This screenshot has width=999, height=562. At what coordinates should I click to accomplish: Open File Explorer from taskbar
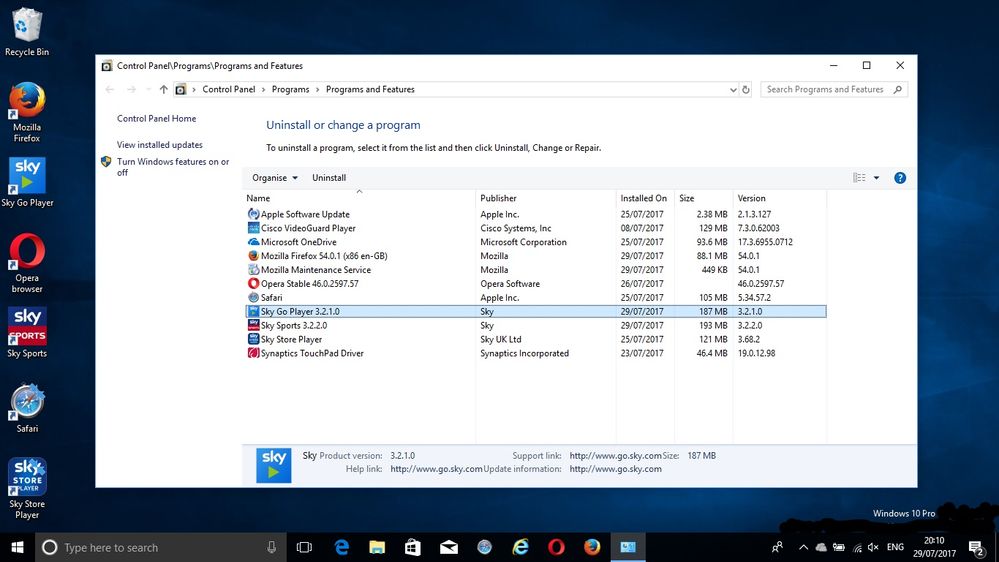click(377, 547)
